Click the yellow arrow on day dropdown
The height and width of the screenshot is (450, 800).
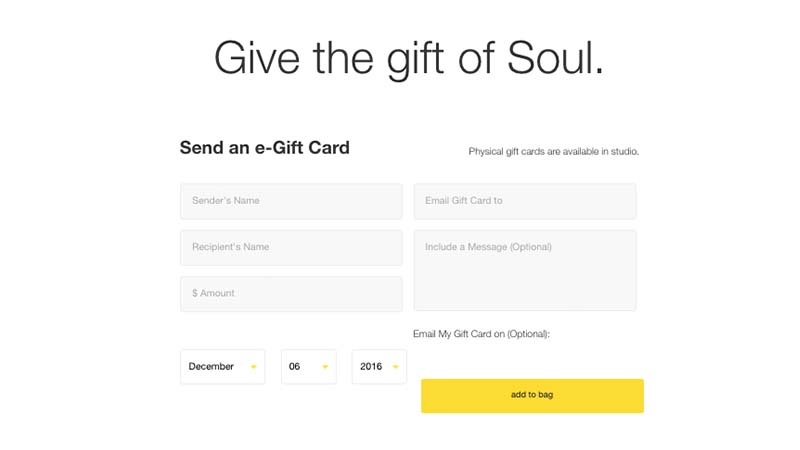(325, 367)
